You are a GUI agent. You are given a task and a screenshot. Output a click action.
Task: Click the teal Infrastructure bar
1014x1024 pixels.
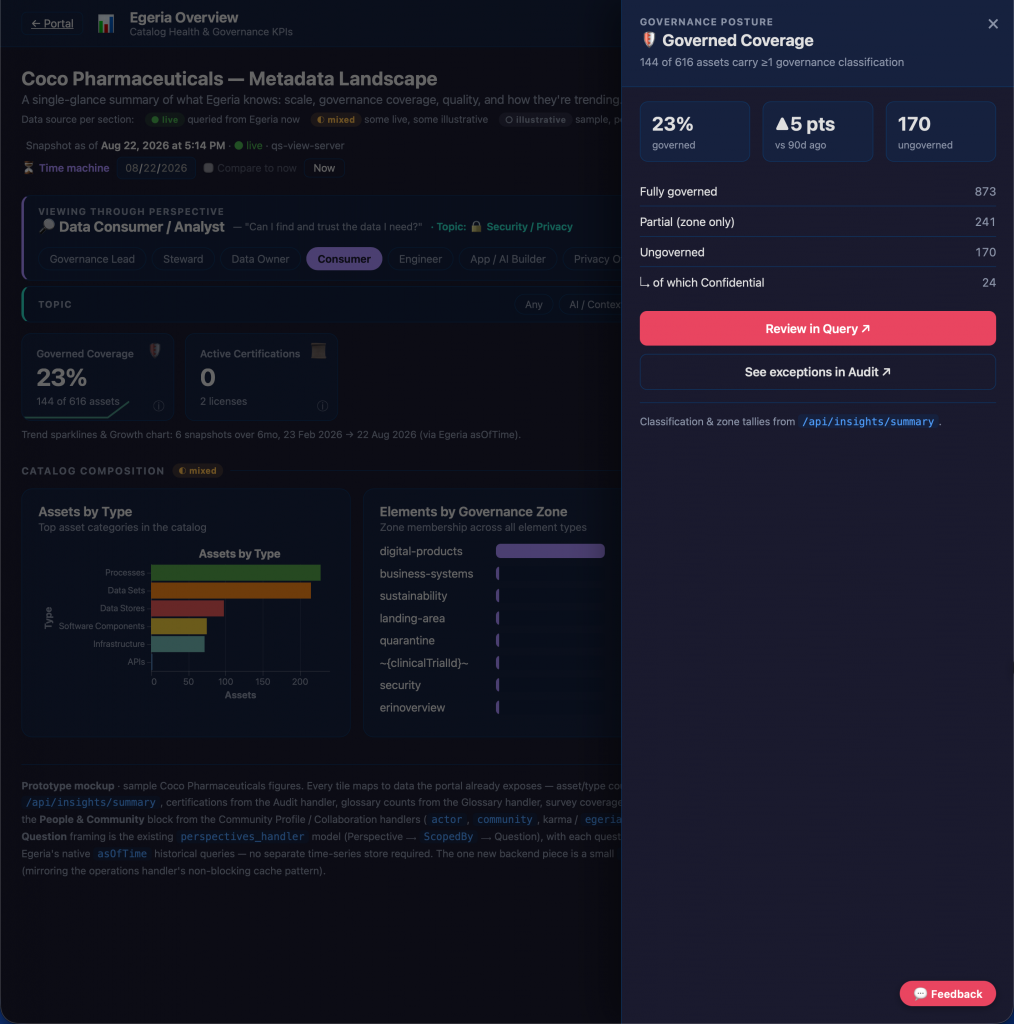tap(178, 644)
